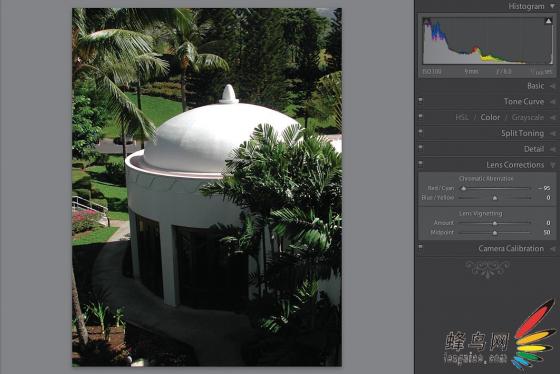The height and width of the screenshot is (374, 560).
Task: Toggle the Split Toning panel switch
Action: 420,132
